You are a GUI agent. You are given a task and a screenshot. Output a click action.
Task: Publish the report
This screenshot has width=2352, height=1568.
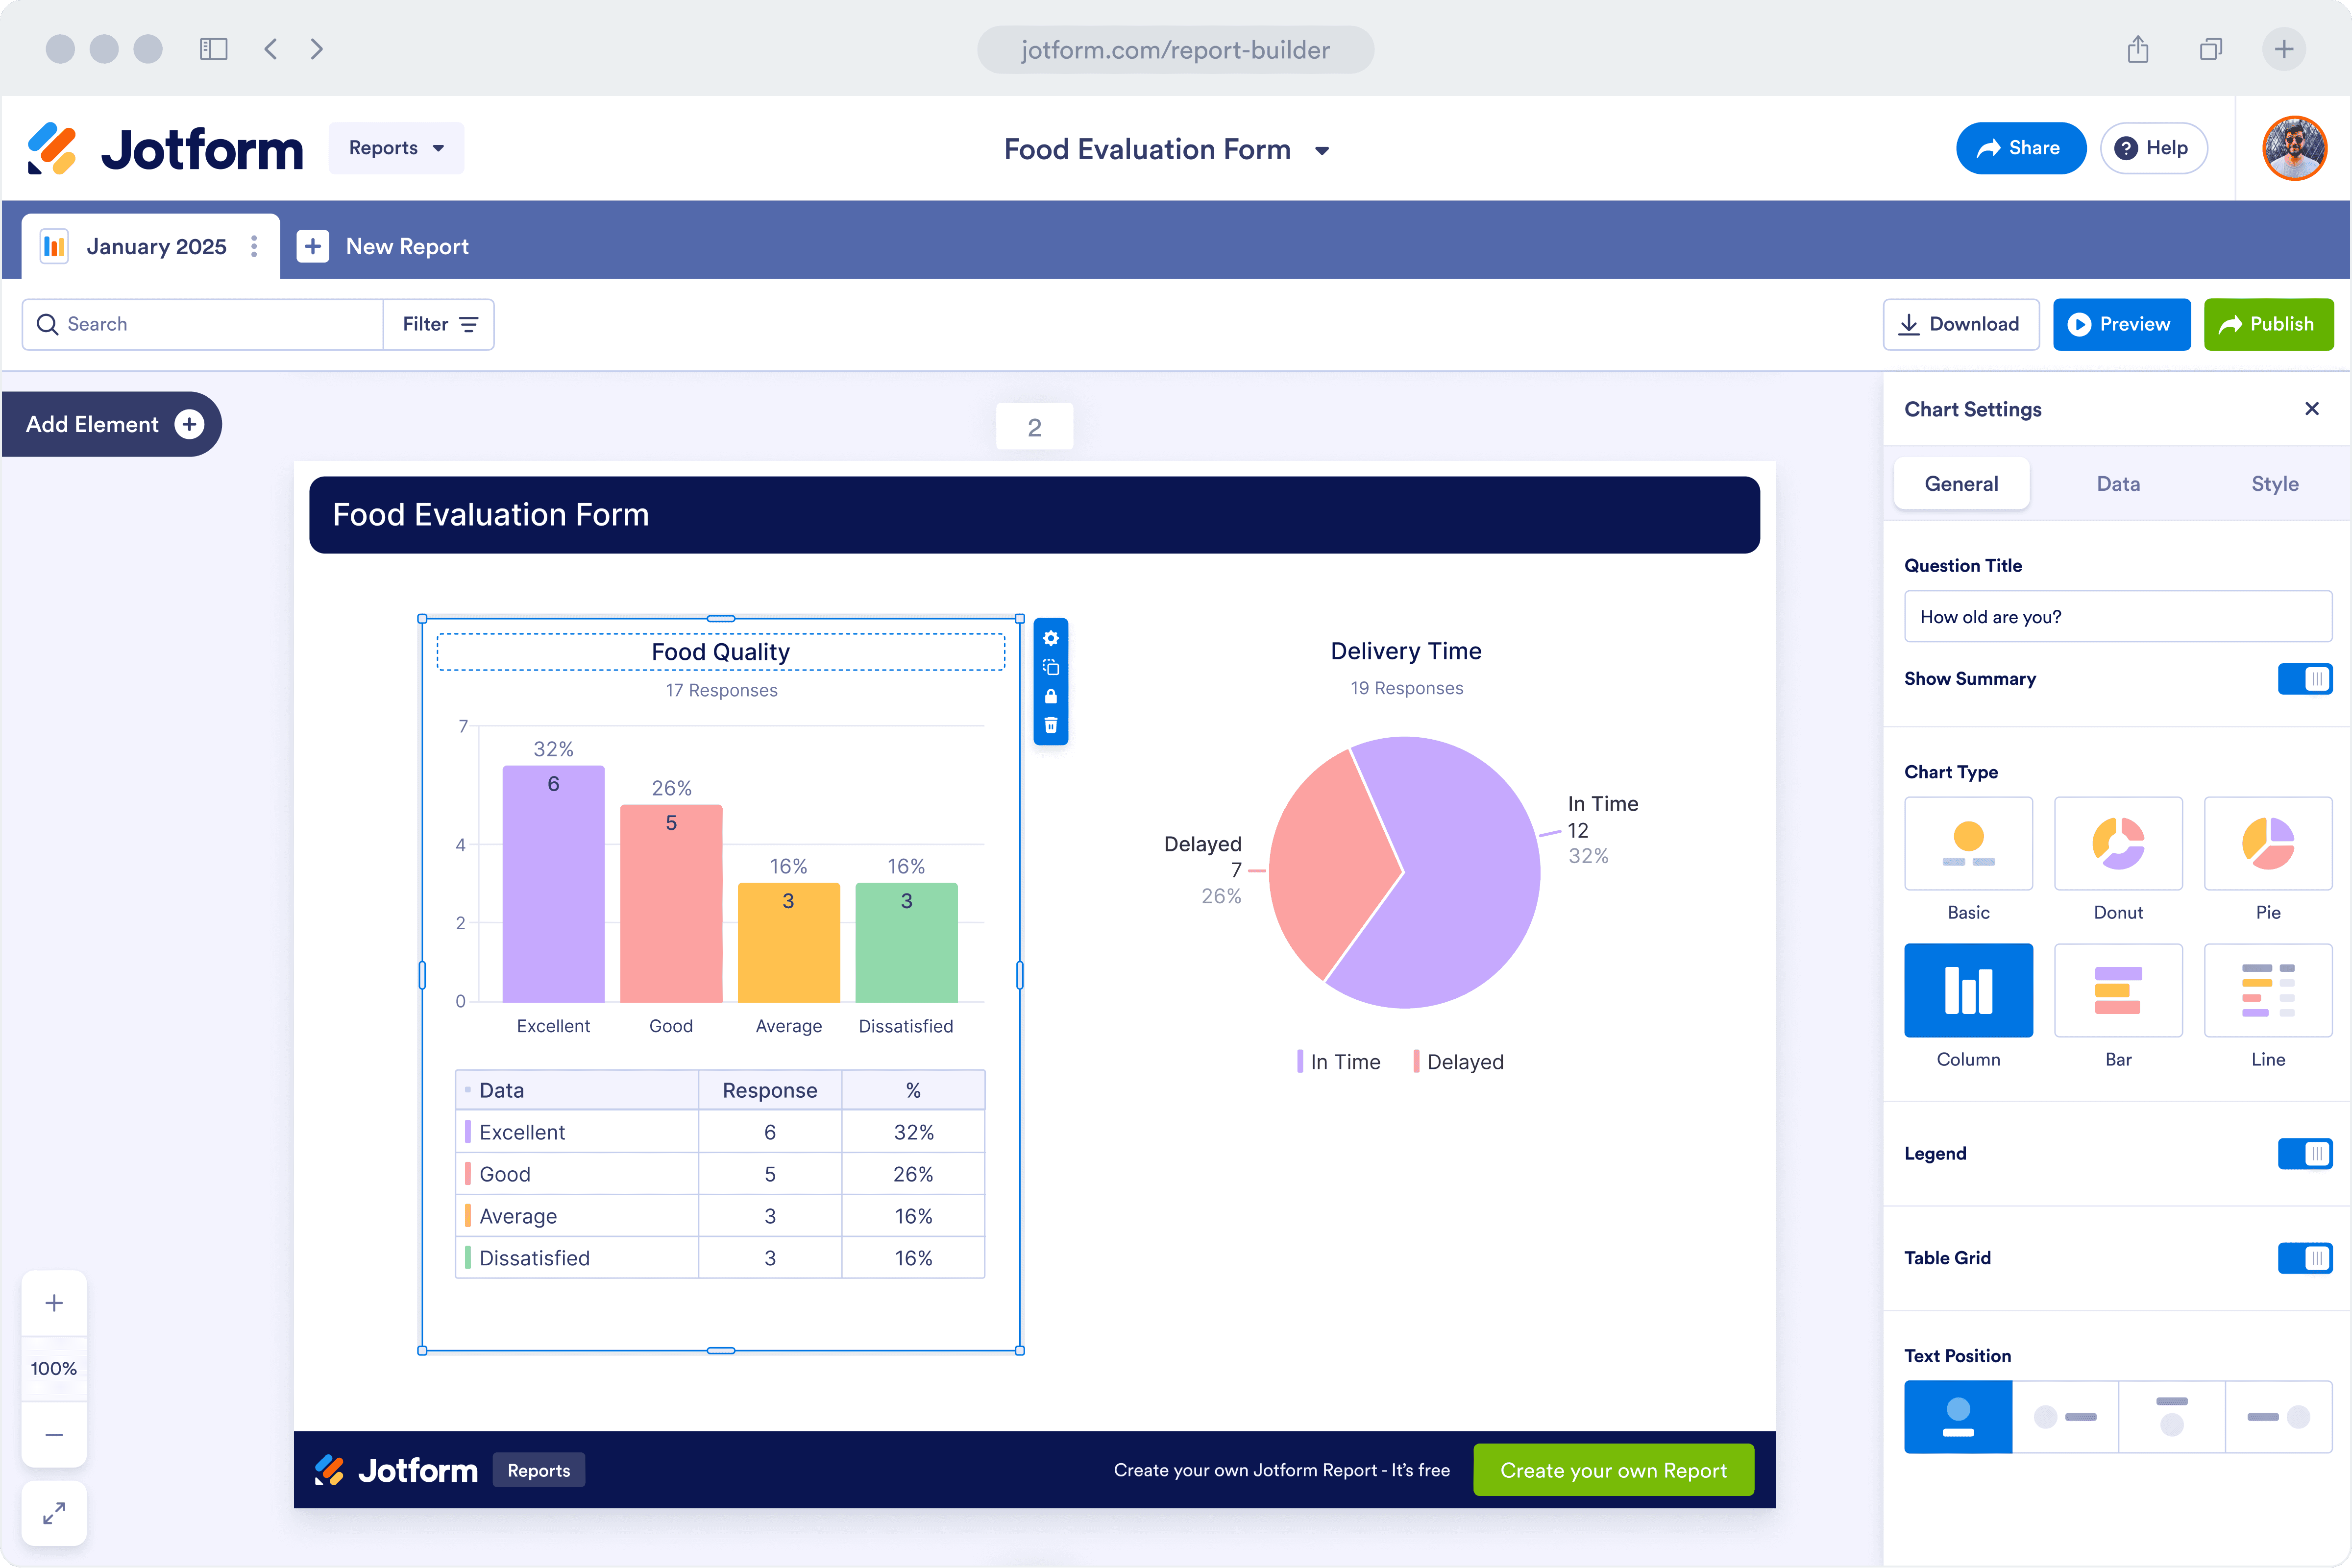(2268, 324)
